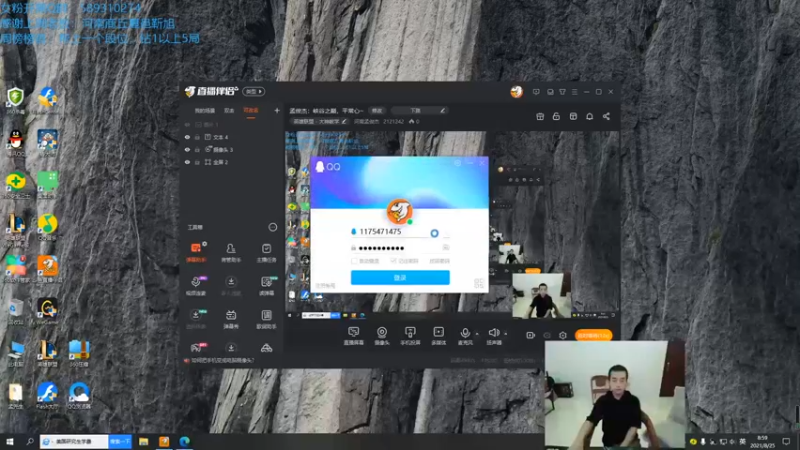Viewport: 800px width, 450px height.
Task: Mute the 麦克风 microphone
Action: point(465,336)
